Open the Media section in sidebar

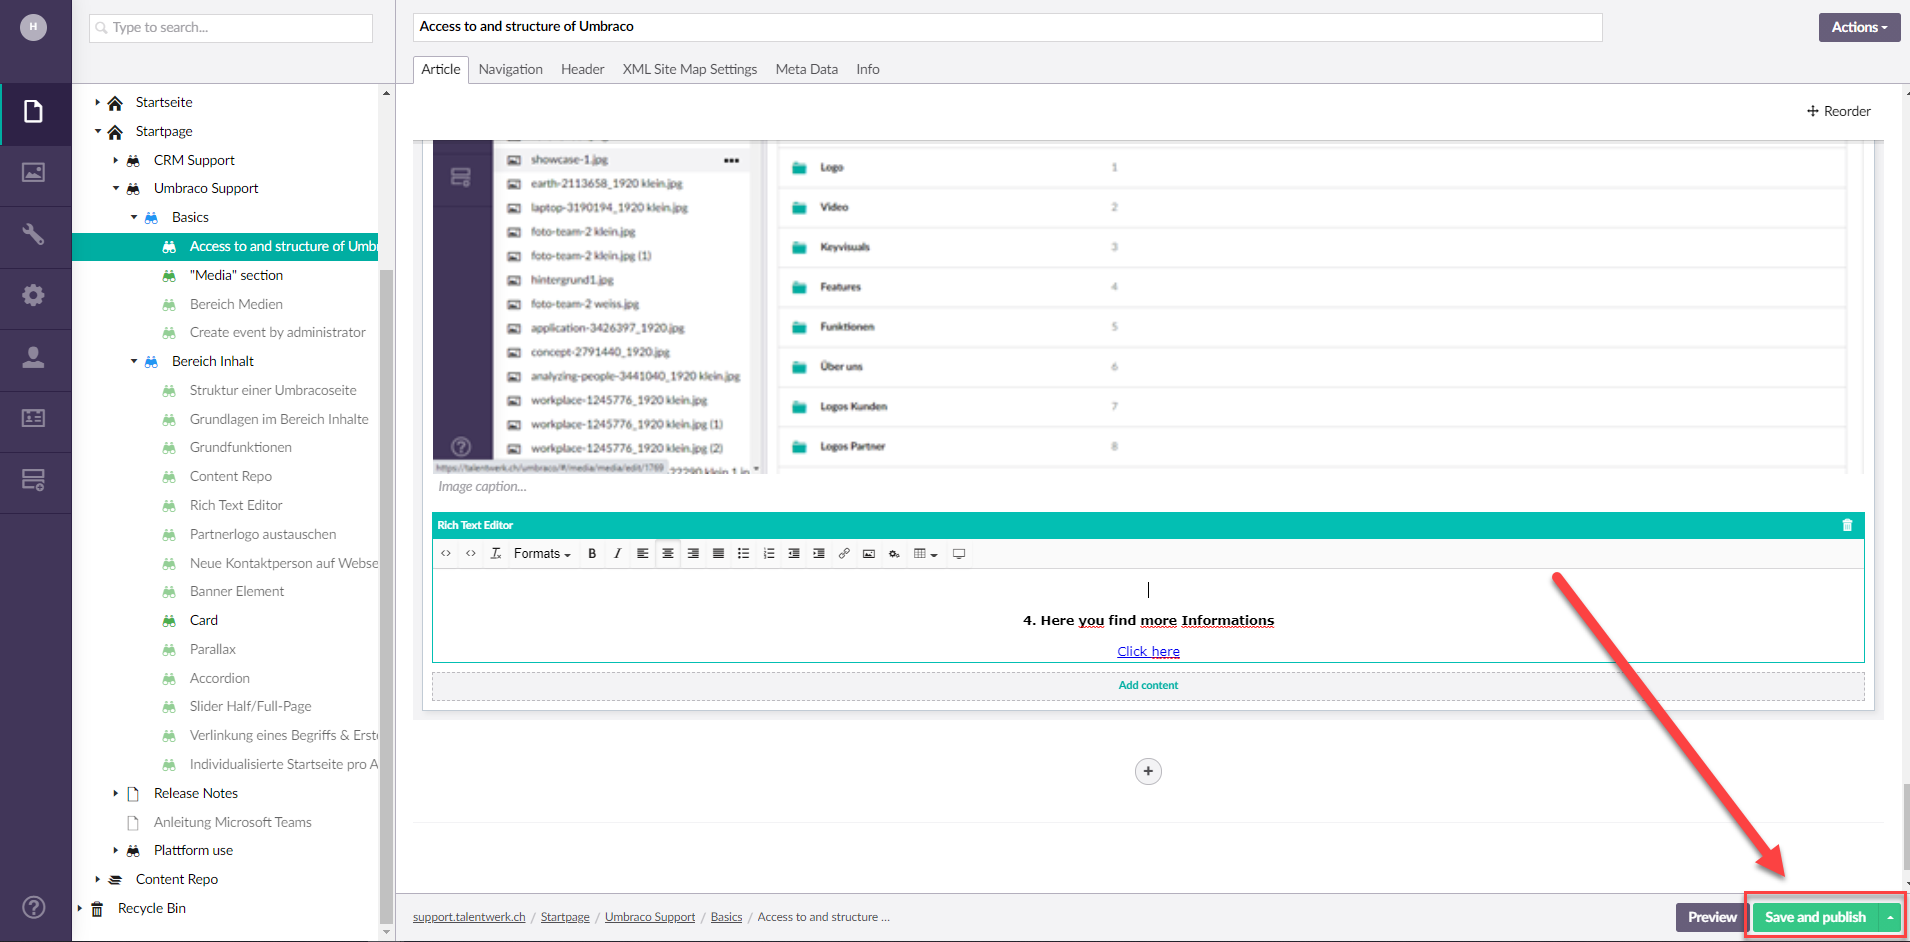34,173
